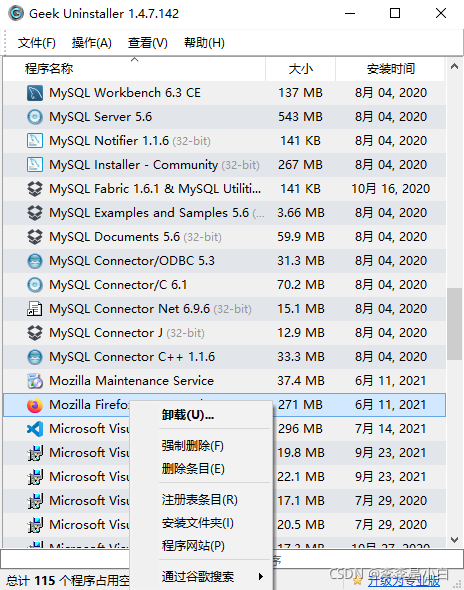This screenshot has height=590, width=464.
Task: Click the 10月 16, 2020 date cell
Action: [x=391, y=189]
